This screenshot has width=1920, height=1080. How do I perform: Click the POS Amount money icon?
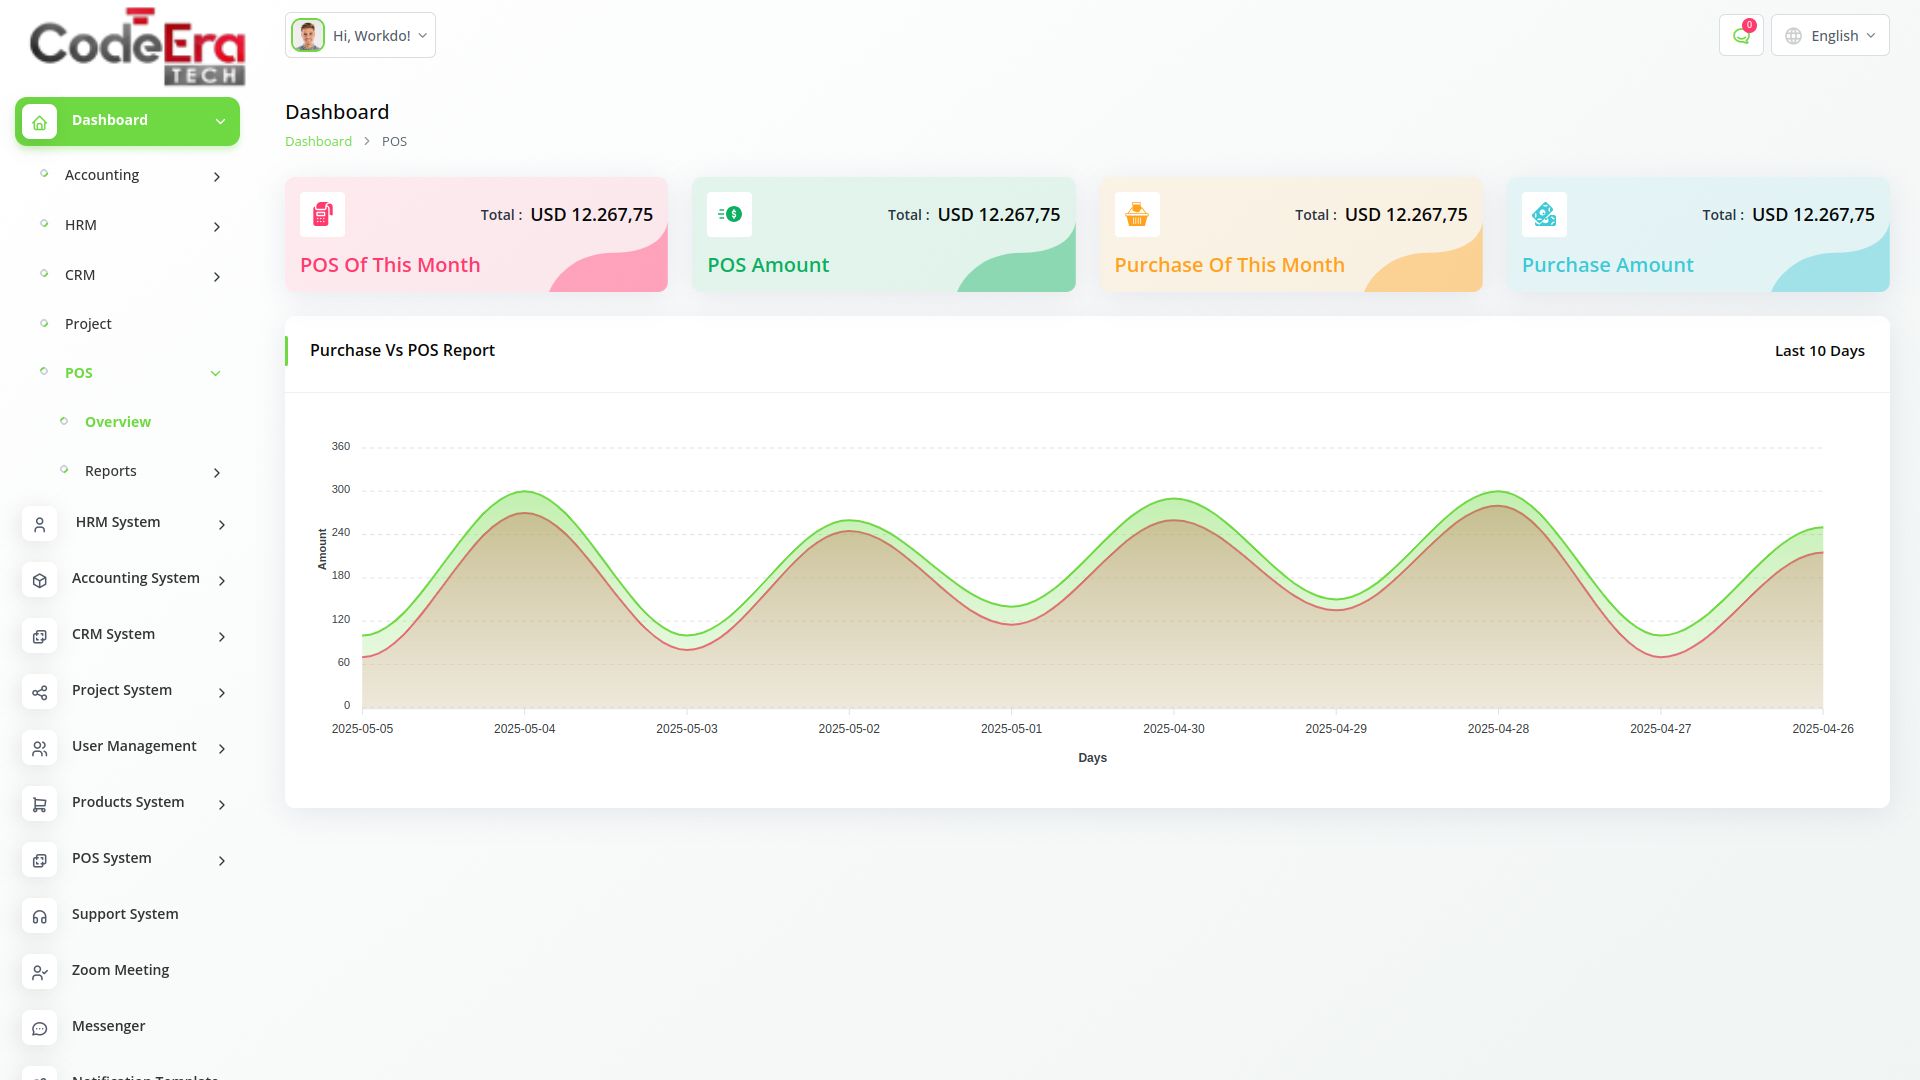coord(729,214)
